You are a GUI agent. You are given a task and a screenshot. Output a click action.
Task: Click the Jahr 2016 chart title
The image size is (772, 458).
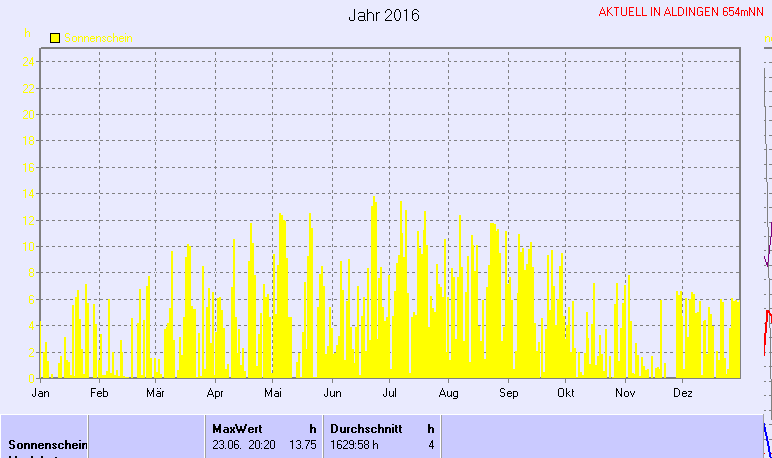pyautogui.click(x=384, y=16)
